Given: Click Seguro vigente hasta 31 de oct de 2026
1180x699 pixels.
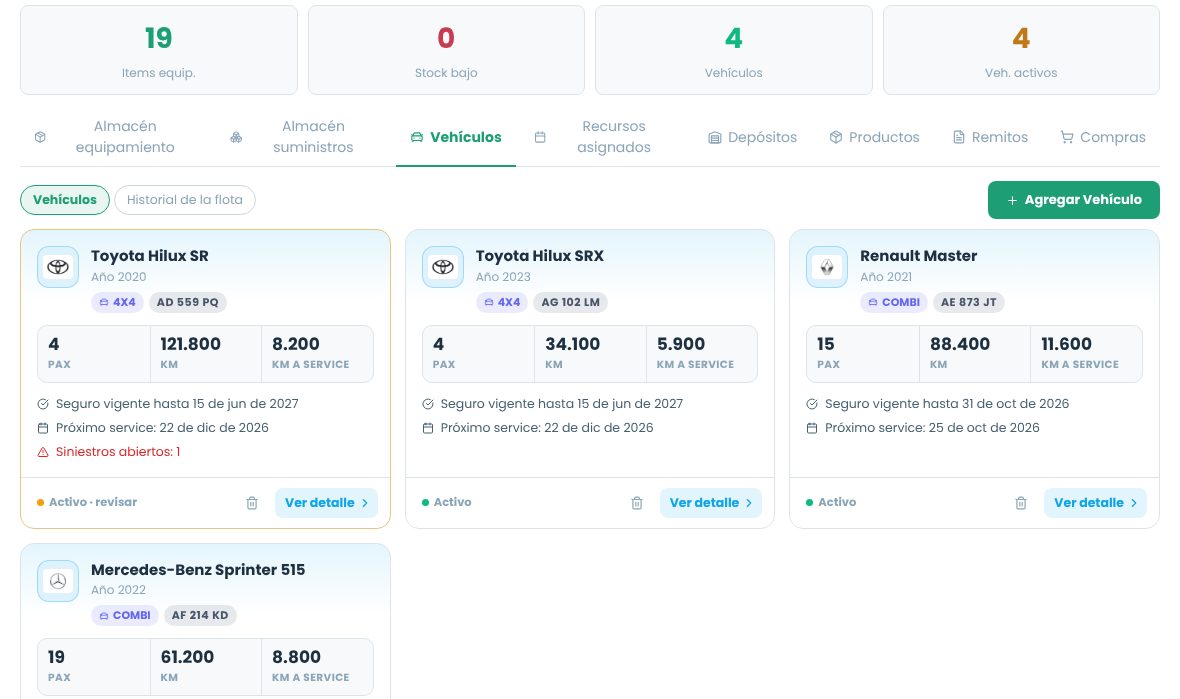Looking at the screenshot, I should click(947, 404).
